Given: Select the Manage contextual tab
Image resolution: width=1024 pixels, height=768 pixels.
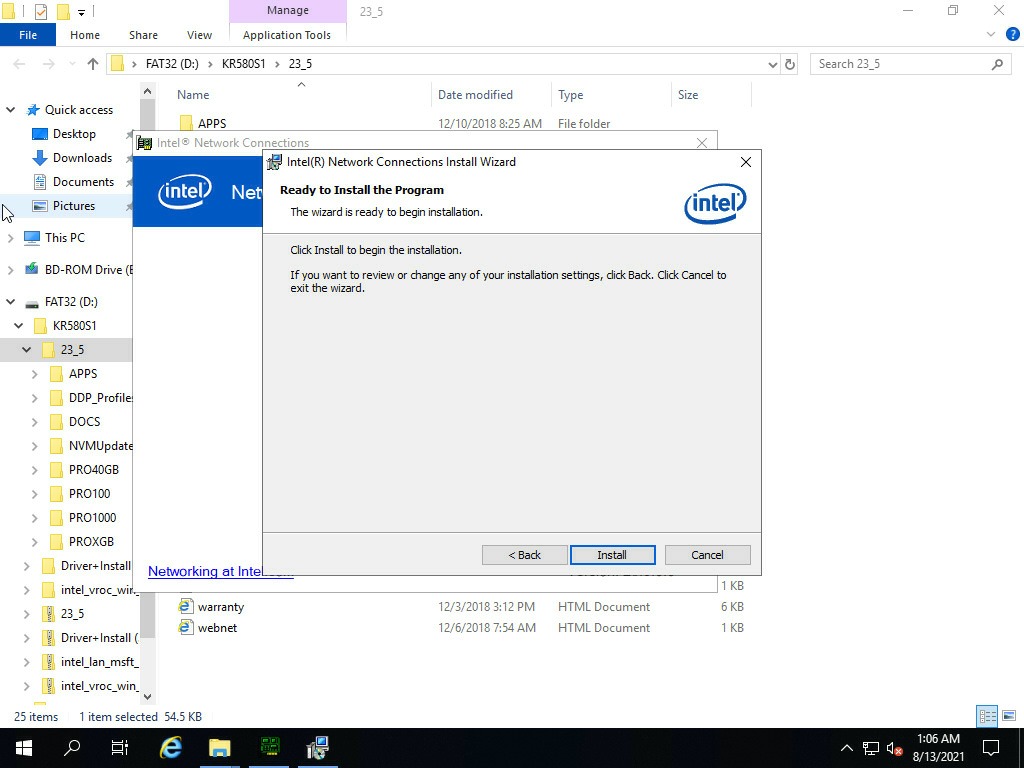Looking at the screenshot, I should [287, 10].
